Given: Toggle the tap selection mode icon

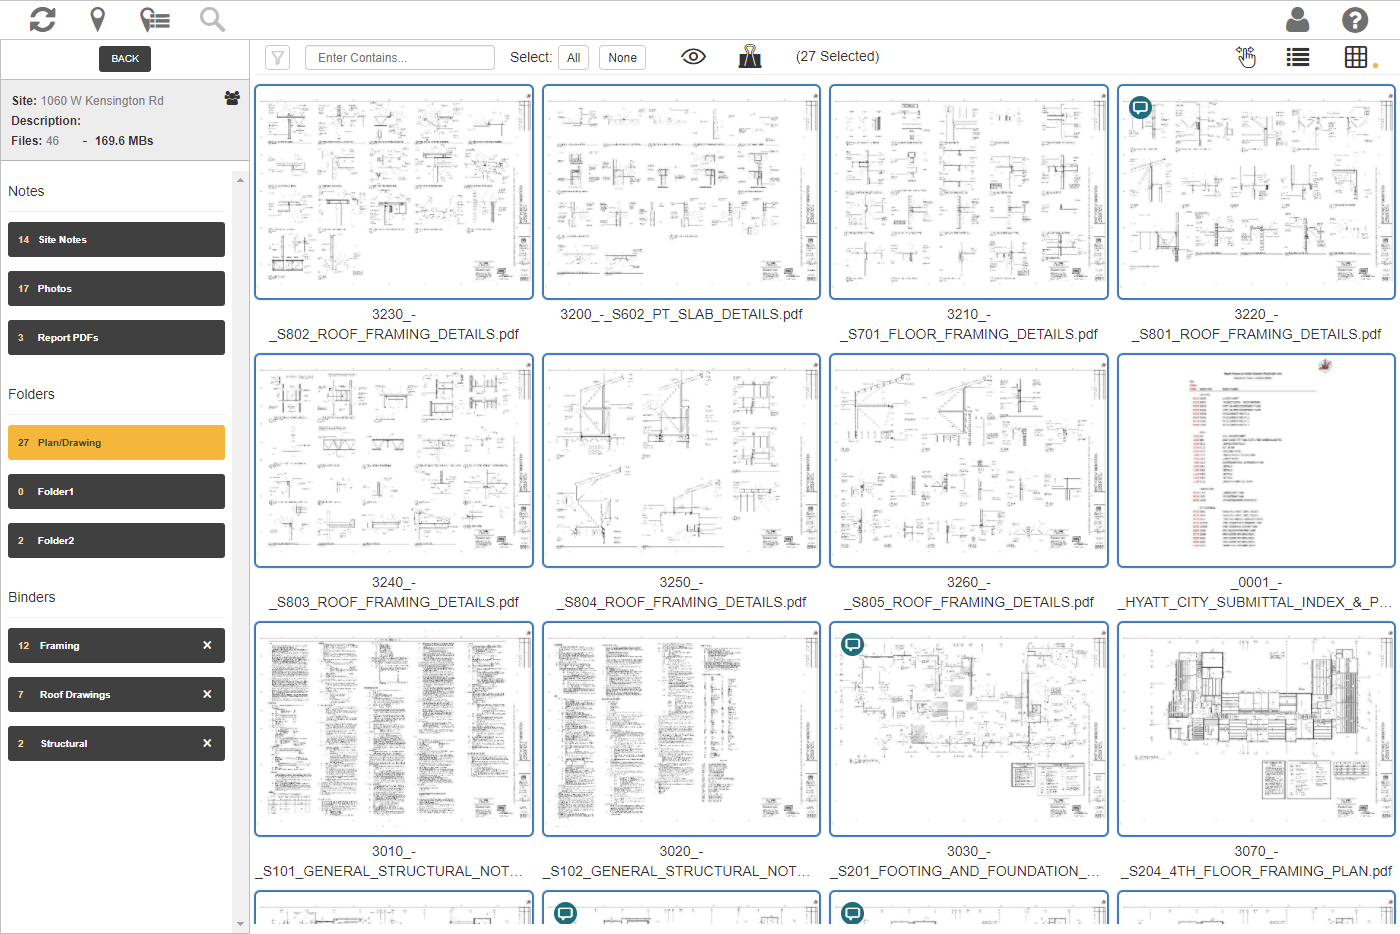Looking at the screenshot, I should (x=1246, y=57).
